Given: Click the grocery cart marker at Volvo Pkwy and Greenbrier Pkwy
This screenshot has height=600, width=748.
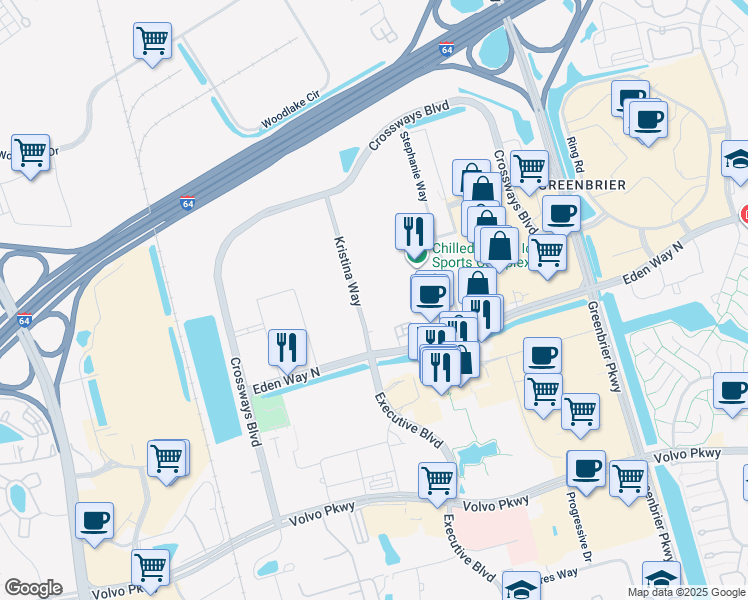Looking at the screenshot, I should (x=629, y=479).
